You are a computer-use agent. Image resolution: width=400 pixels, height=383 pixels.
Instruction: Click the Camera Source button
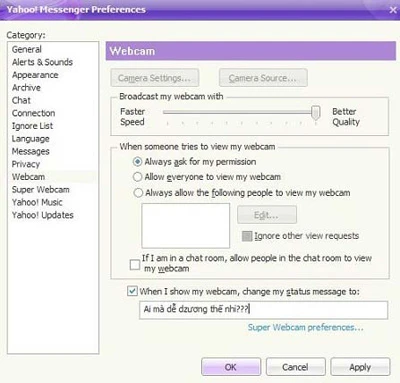[x=263, y=78]
